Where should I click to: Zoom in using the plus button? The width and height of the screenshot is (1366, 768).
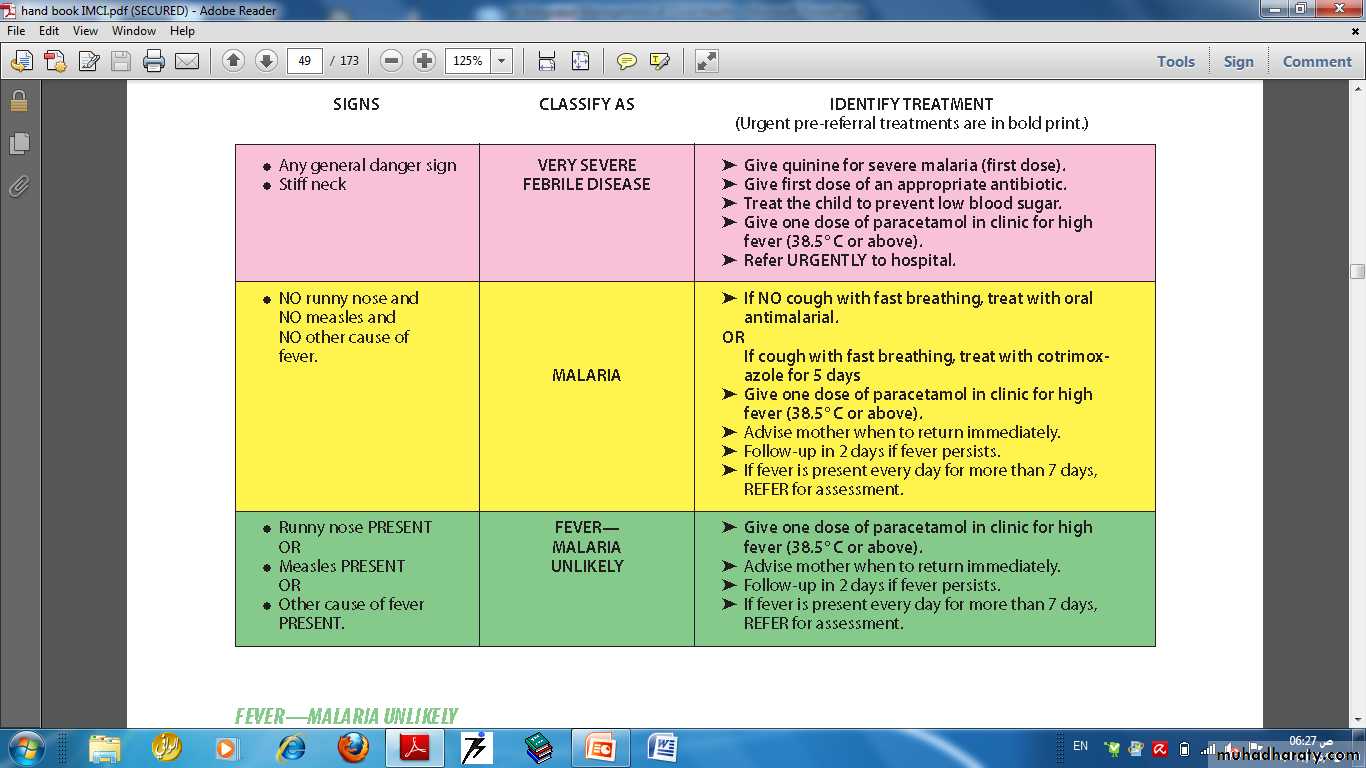pyautogui.click(x=424, y=61)
